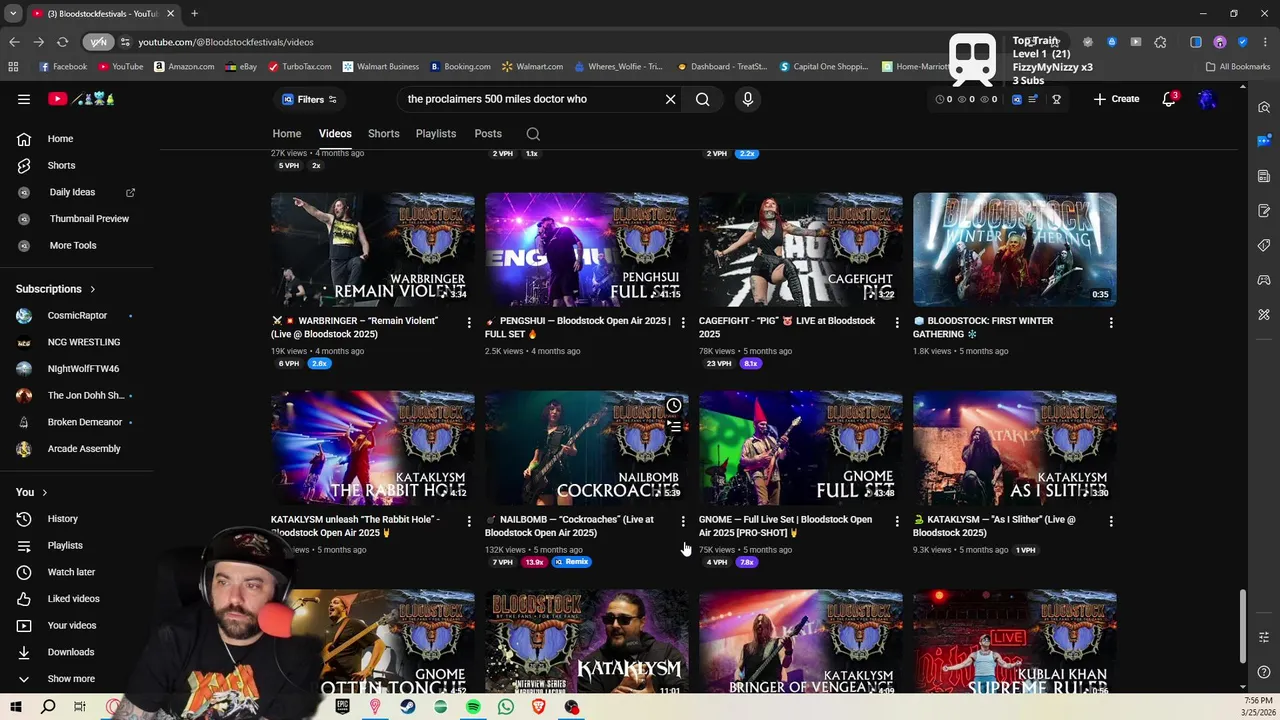1280x720 pixels.
Task: Open NCG WRESTLING subscription
Action: (84, 342)
